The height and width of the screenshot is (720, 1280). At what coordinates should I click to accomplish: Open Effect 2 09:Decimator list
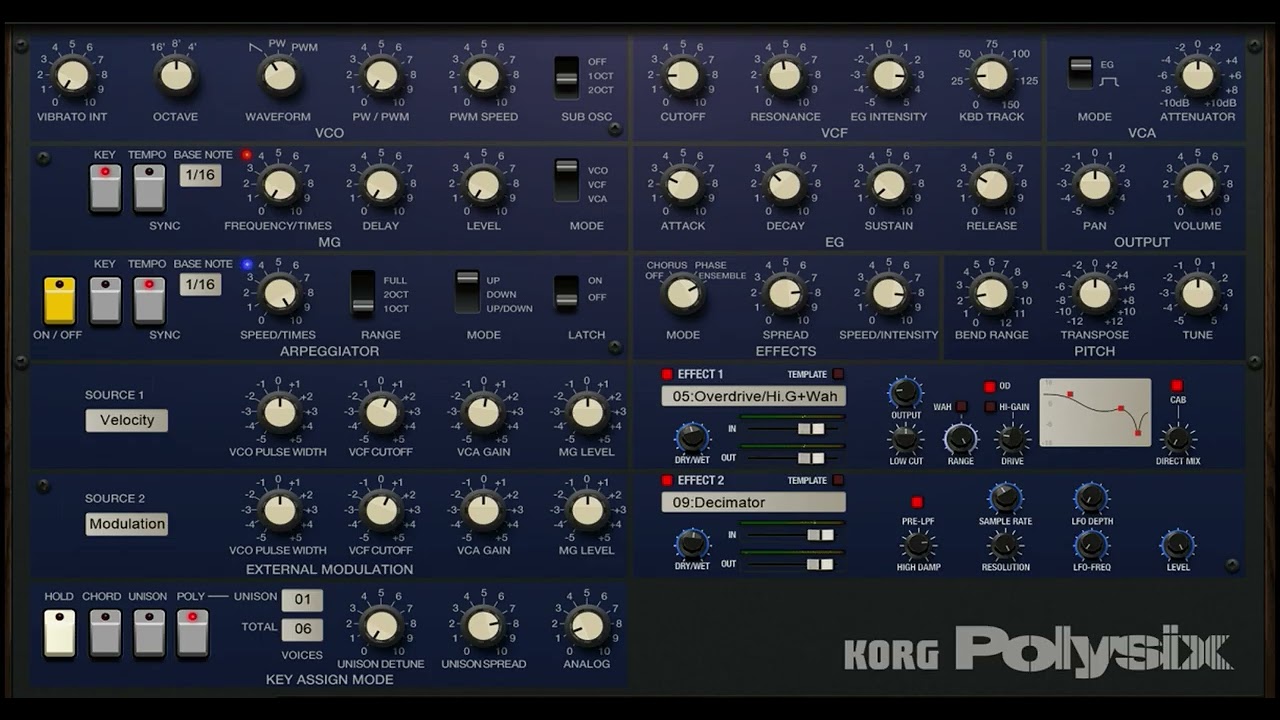click(x=753, y=502)
